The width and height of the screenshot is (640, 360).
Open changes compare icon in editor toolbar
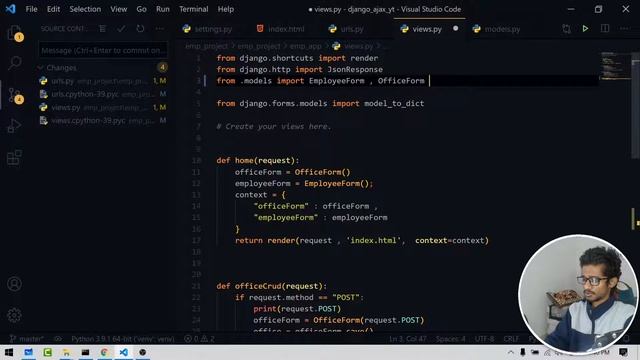(x=566, y=29)
